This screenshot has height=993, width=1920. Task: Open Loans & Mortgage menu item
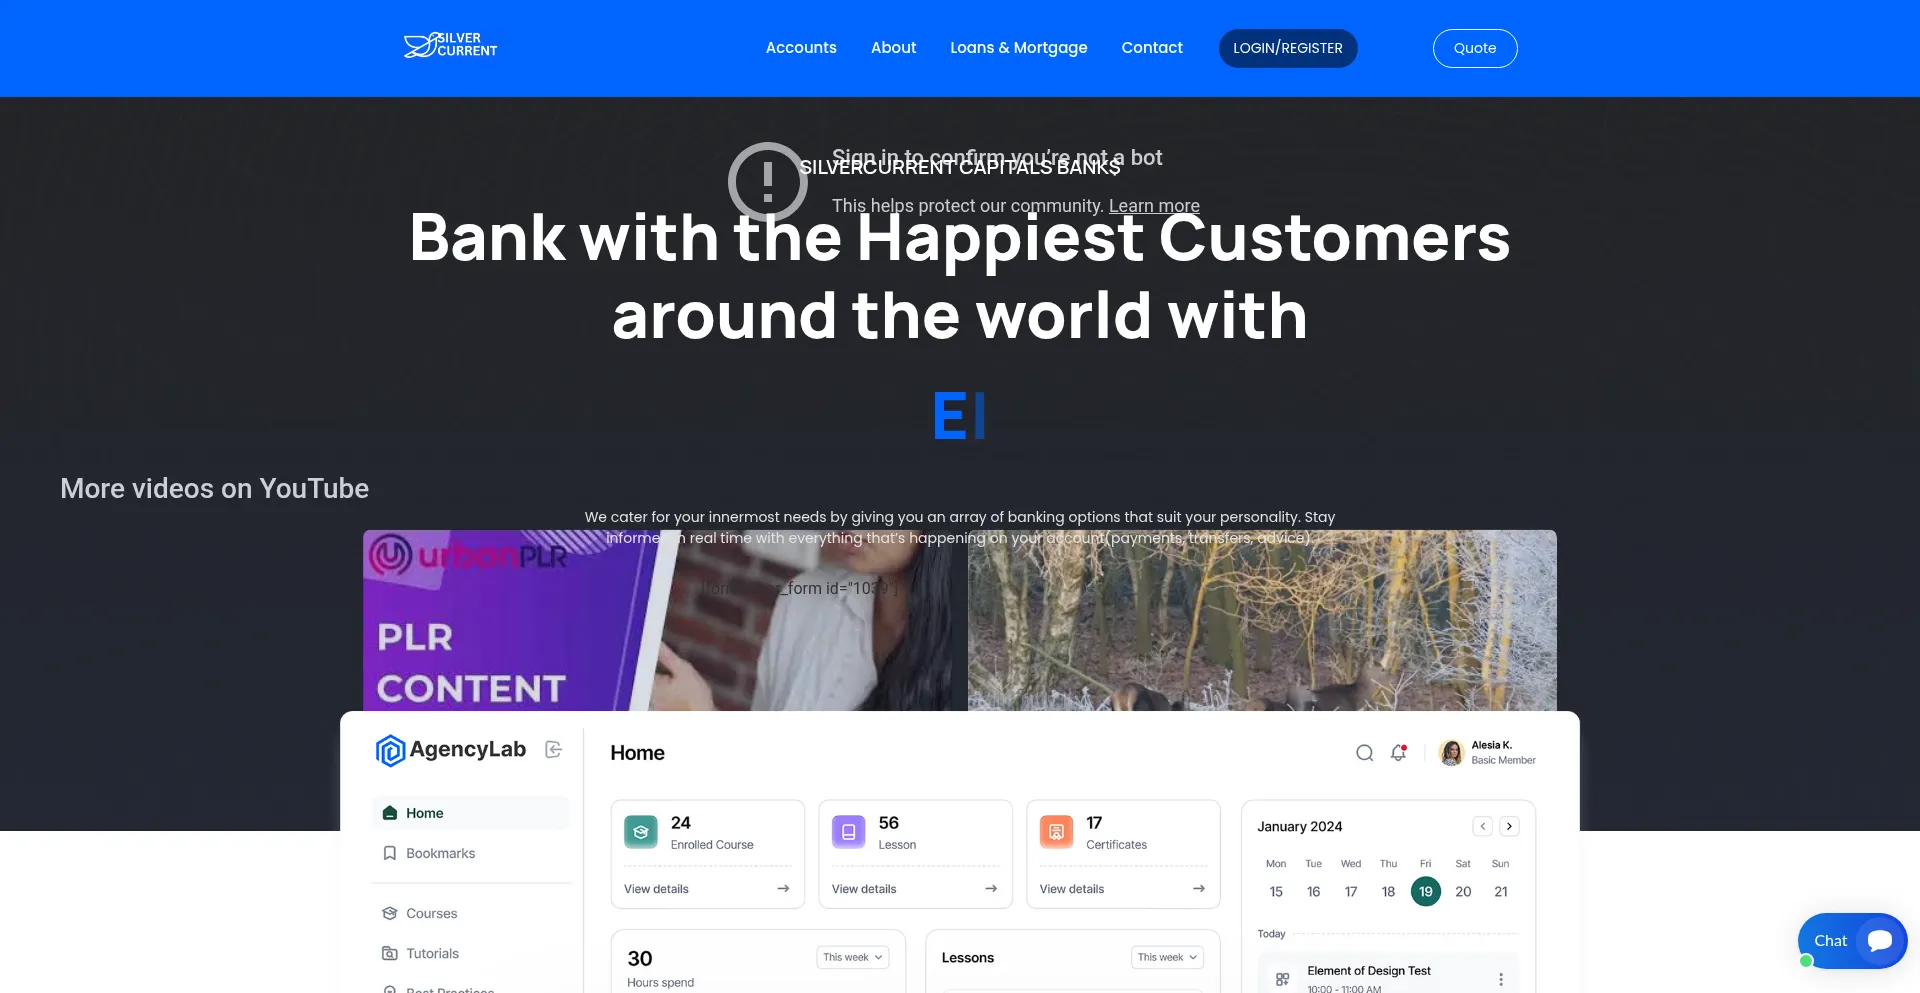pyautogui.click(x=1019, y=48)
